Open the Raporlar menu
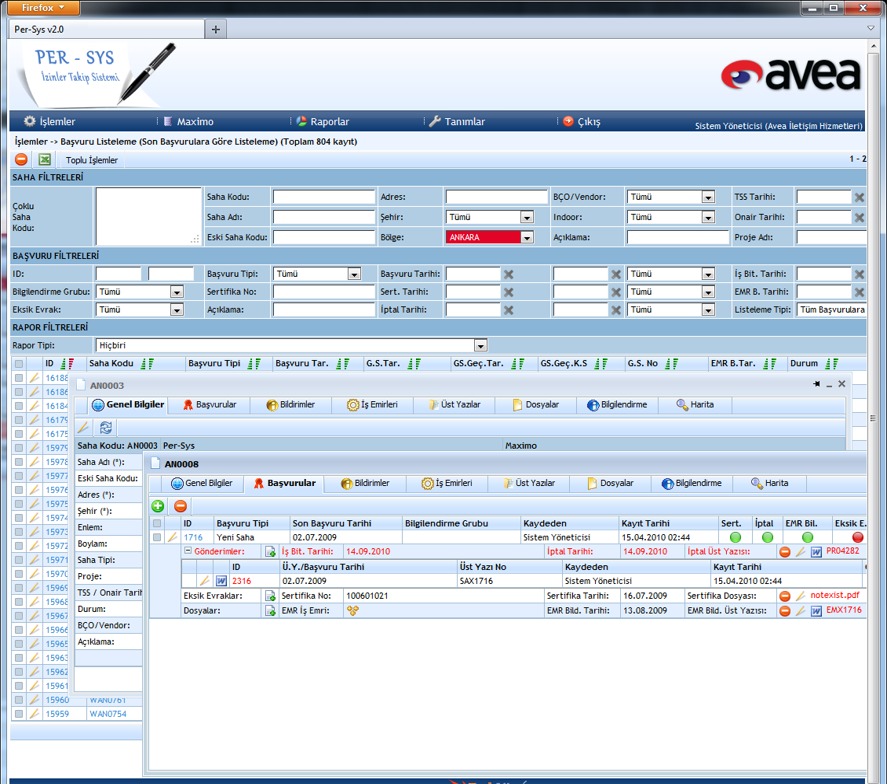The image size is (887, 784). tap(322, 121)
